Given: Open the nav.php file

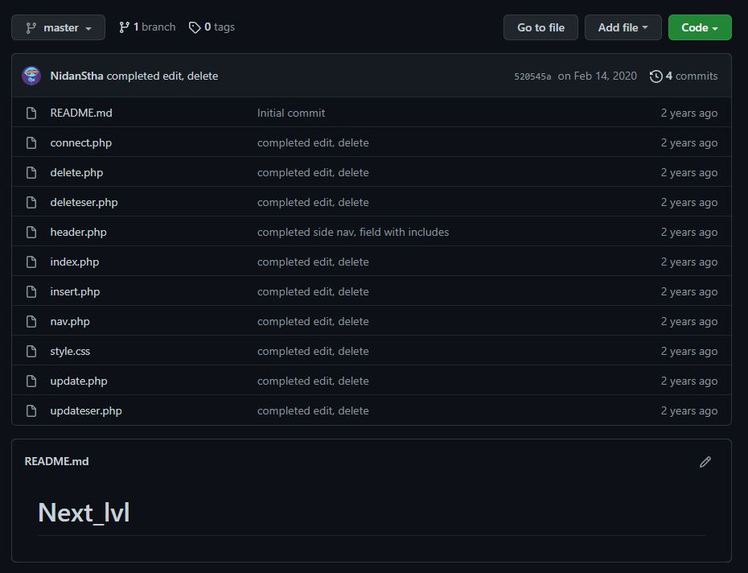Looking at the screenshot, I should tap(70, 322).
